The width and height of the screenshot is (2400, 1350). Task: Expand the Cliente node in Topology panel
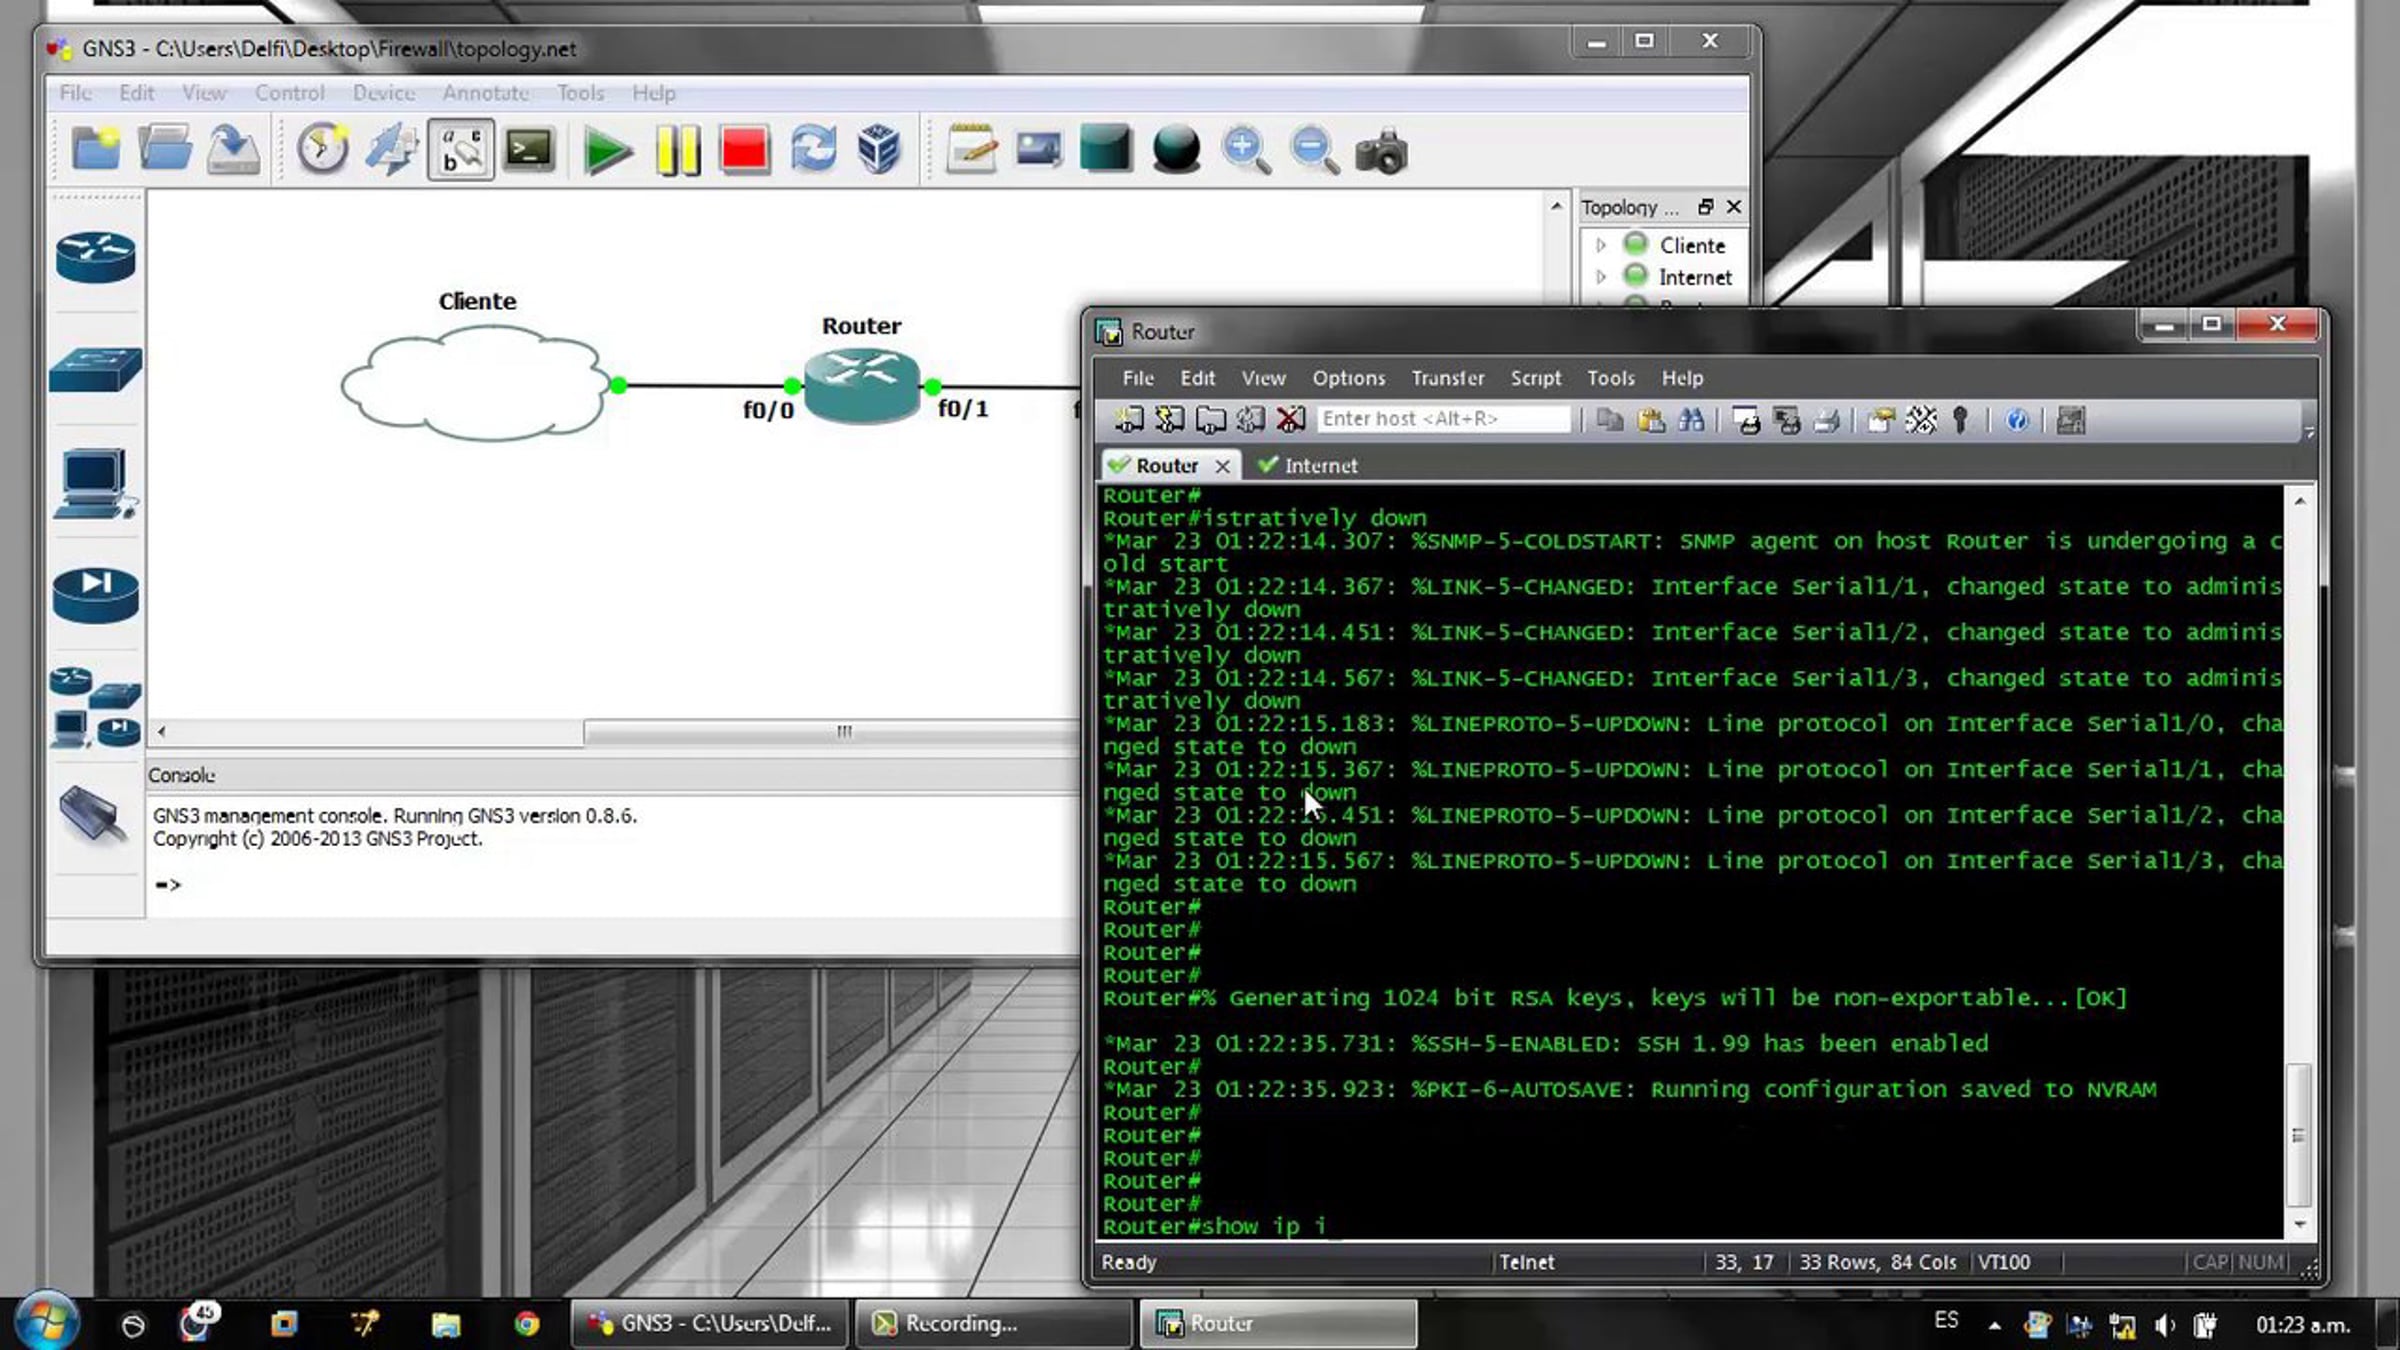(1601, 245)
